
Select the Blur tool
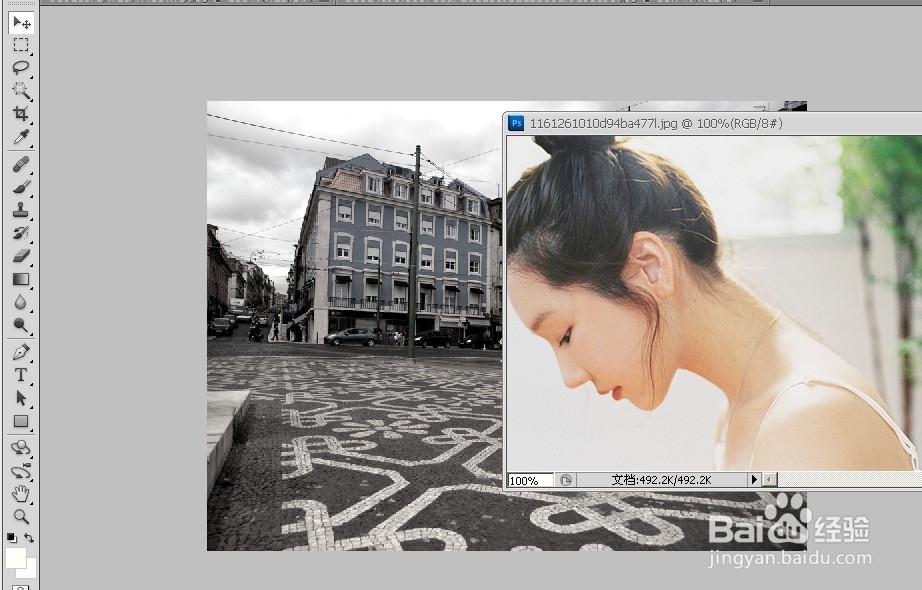tap(21, 302)
